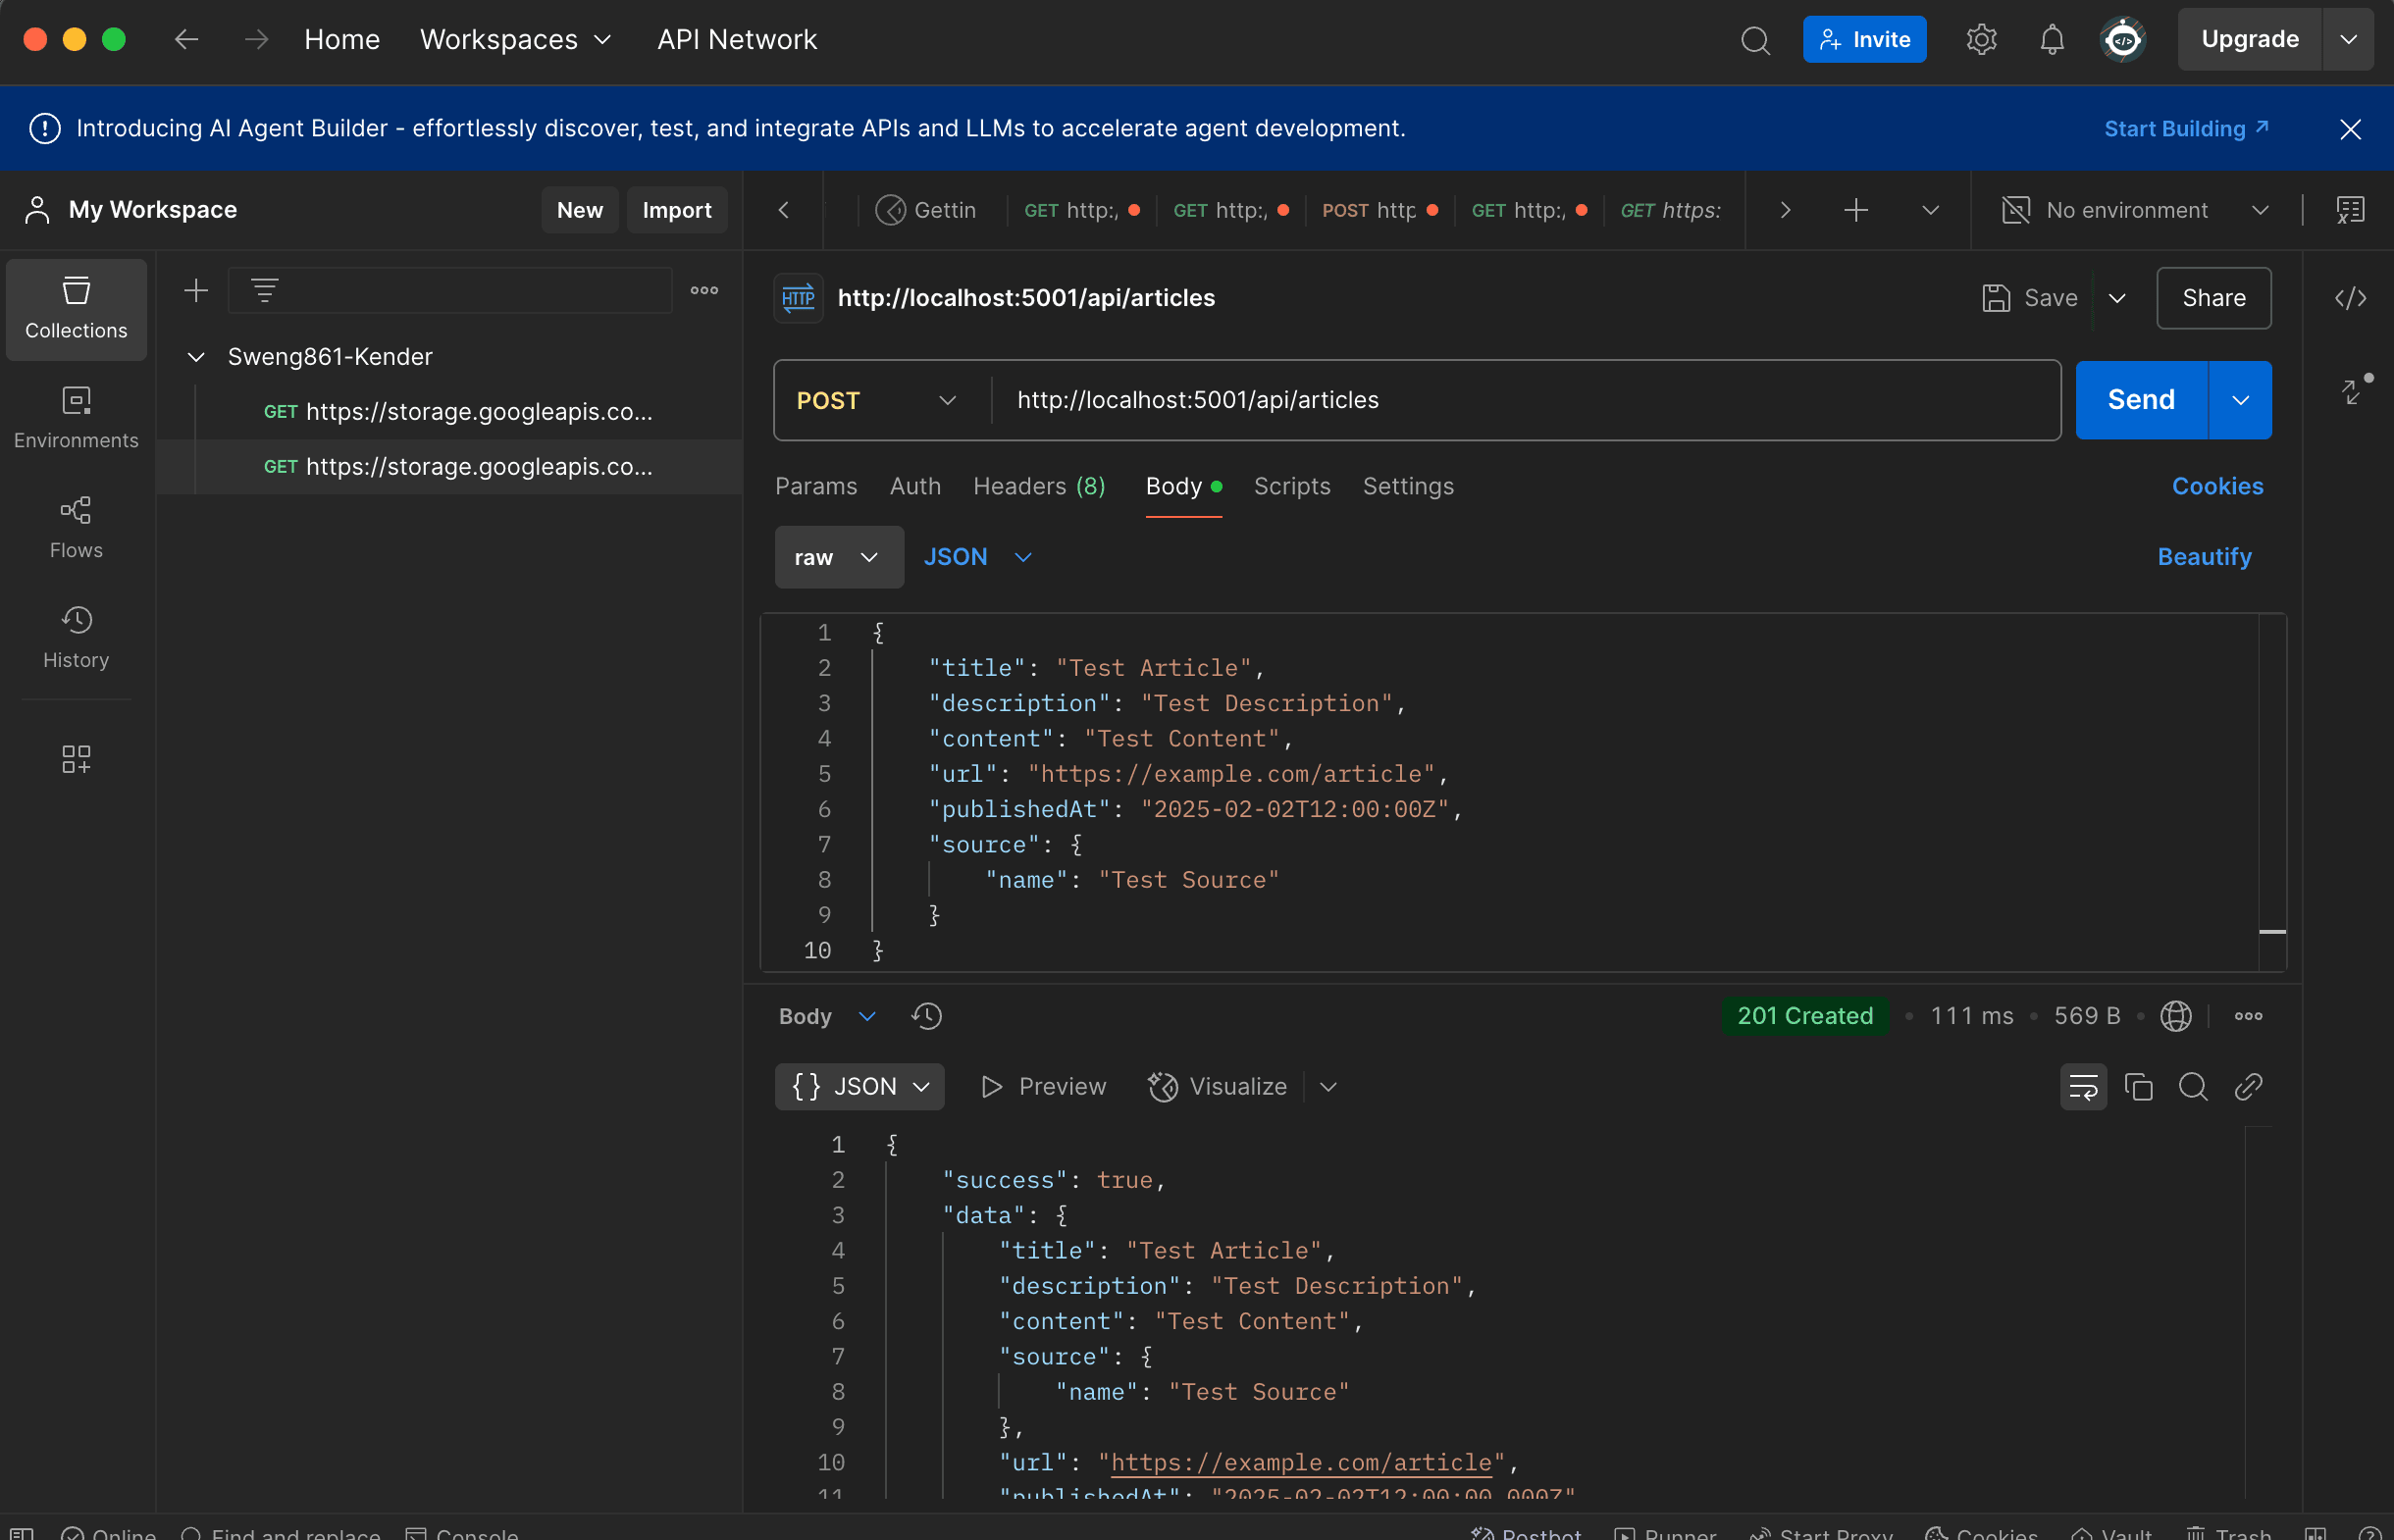This screenshot has width=2394, height=1540.
Task: Go forward with the right arrow
Action: pos(257,40)
